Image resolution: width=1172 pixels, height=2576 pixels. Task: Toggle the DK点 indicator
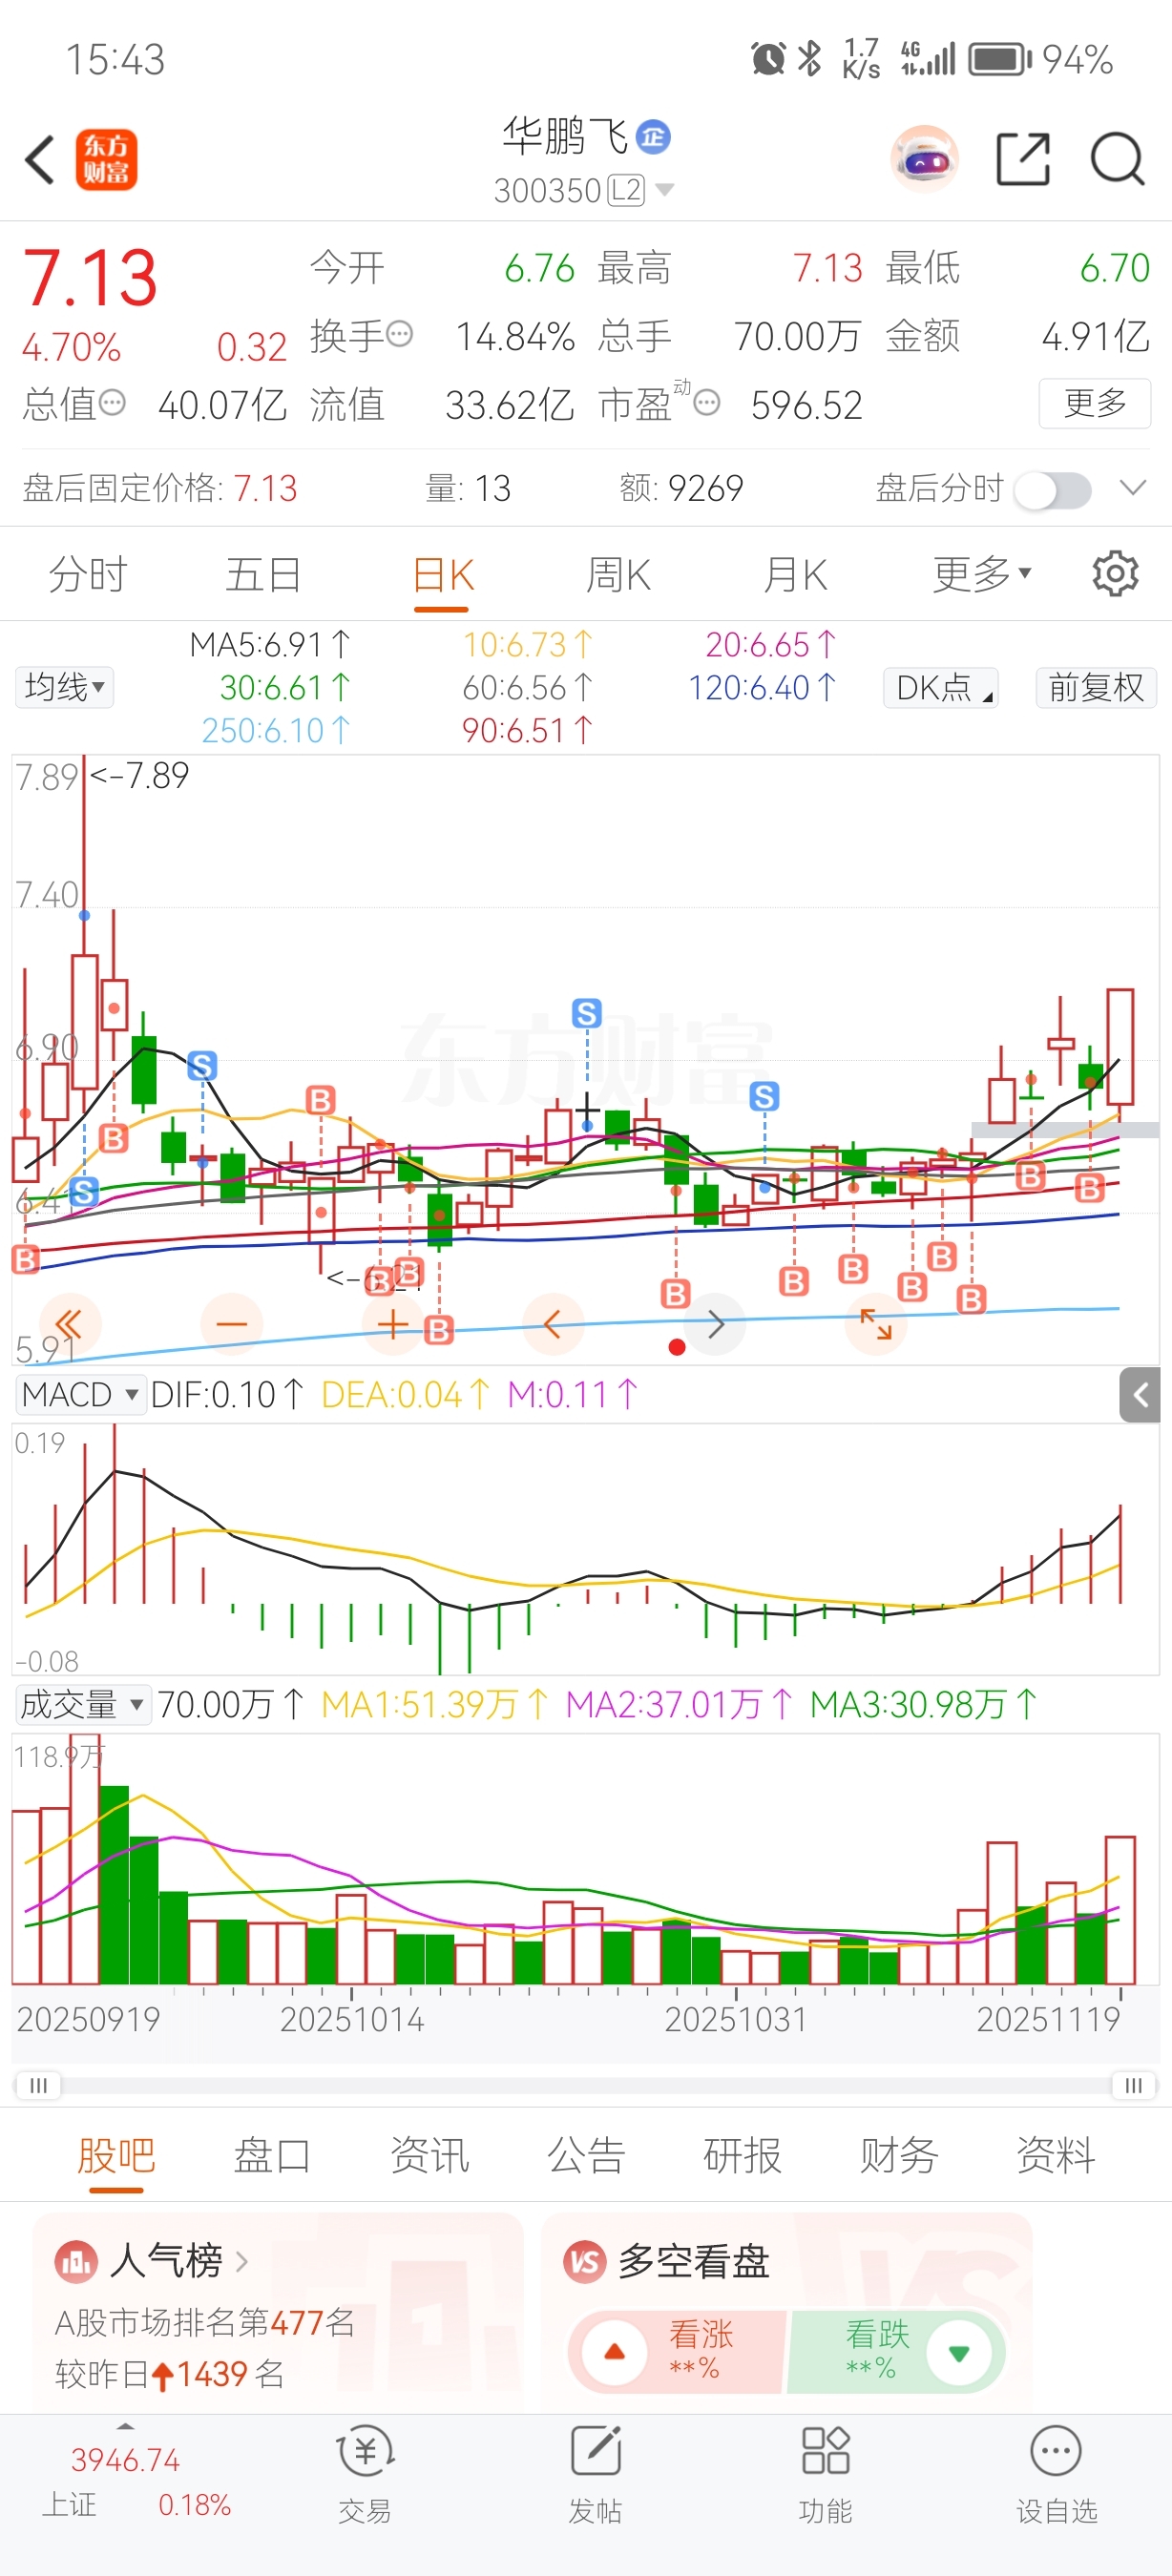(941, 688)
